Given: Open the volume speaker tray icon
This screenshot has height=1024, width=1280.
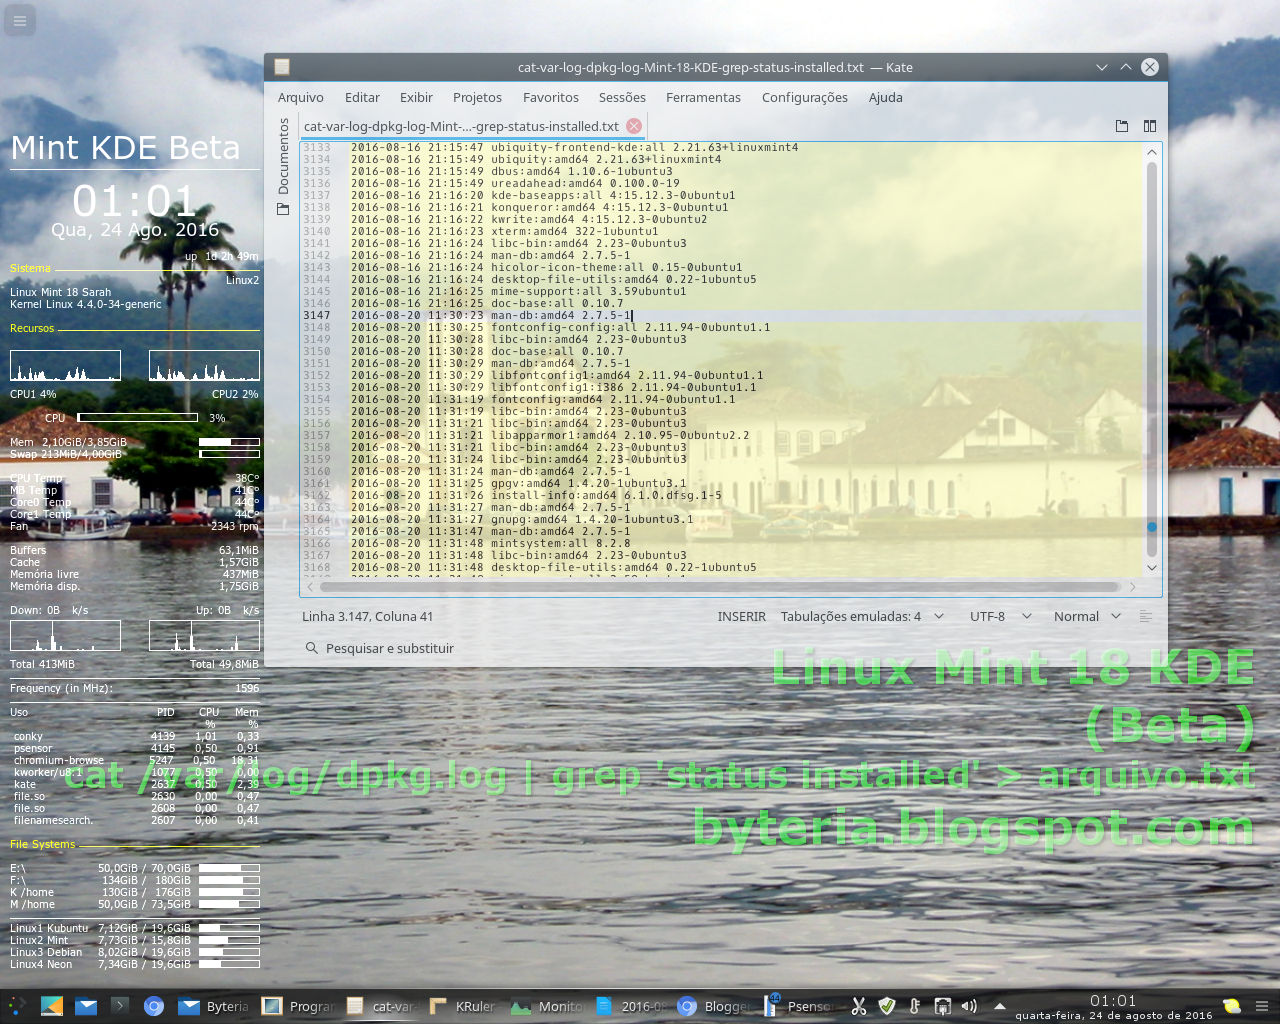Looking at the screenshot, I should (x=969, y=1006).
